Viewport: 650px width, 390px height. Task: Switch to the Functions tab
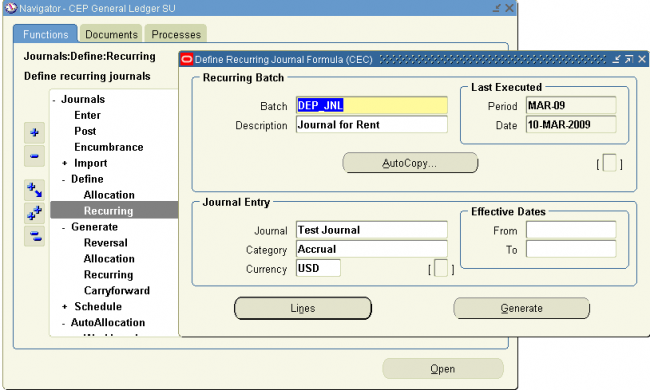pyautogui.click(x=46, y=34)
